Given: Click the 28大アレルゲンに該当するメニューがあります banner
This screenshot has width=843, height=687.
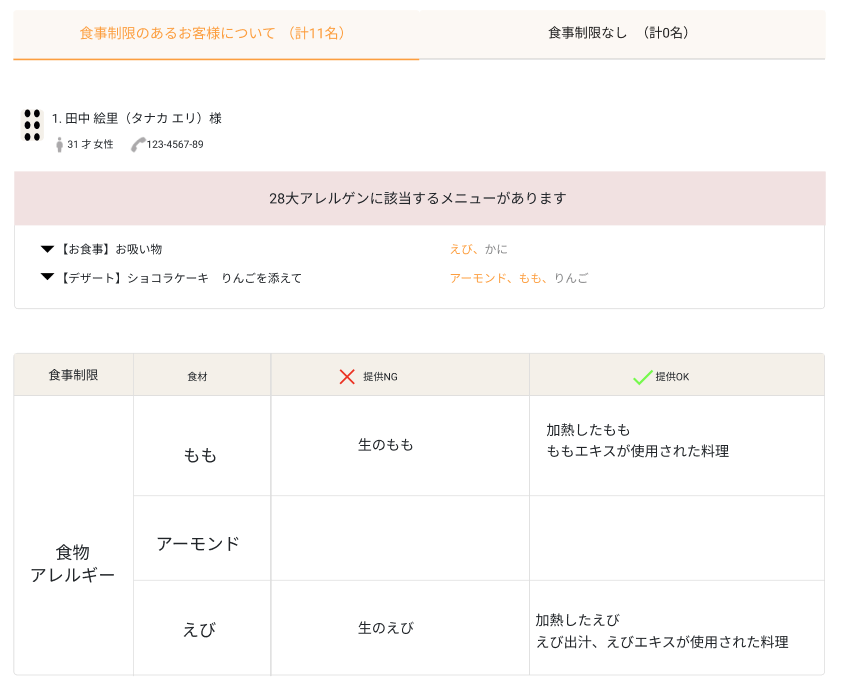Looking at the screenshot, I should [x=421, y=198].
